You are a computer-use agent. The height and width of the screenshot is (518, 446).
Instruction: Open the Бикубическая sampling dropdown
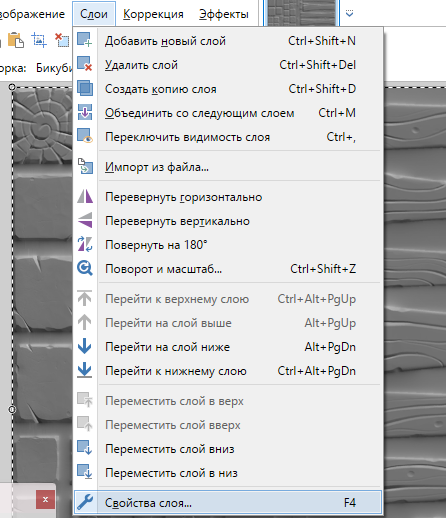tap(54, 68)
